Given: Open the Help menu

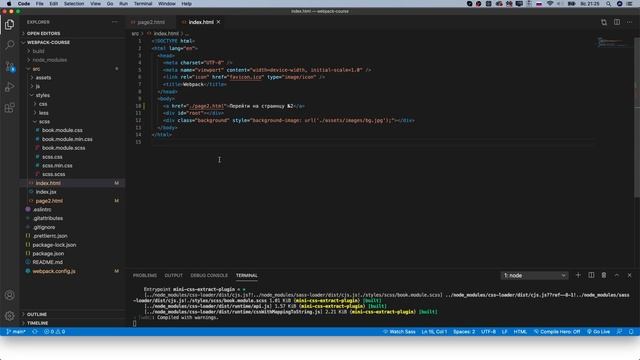Looking at the screenshot, I should [x=187, y=4].
